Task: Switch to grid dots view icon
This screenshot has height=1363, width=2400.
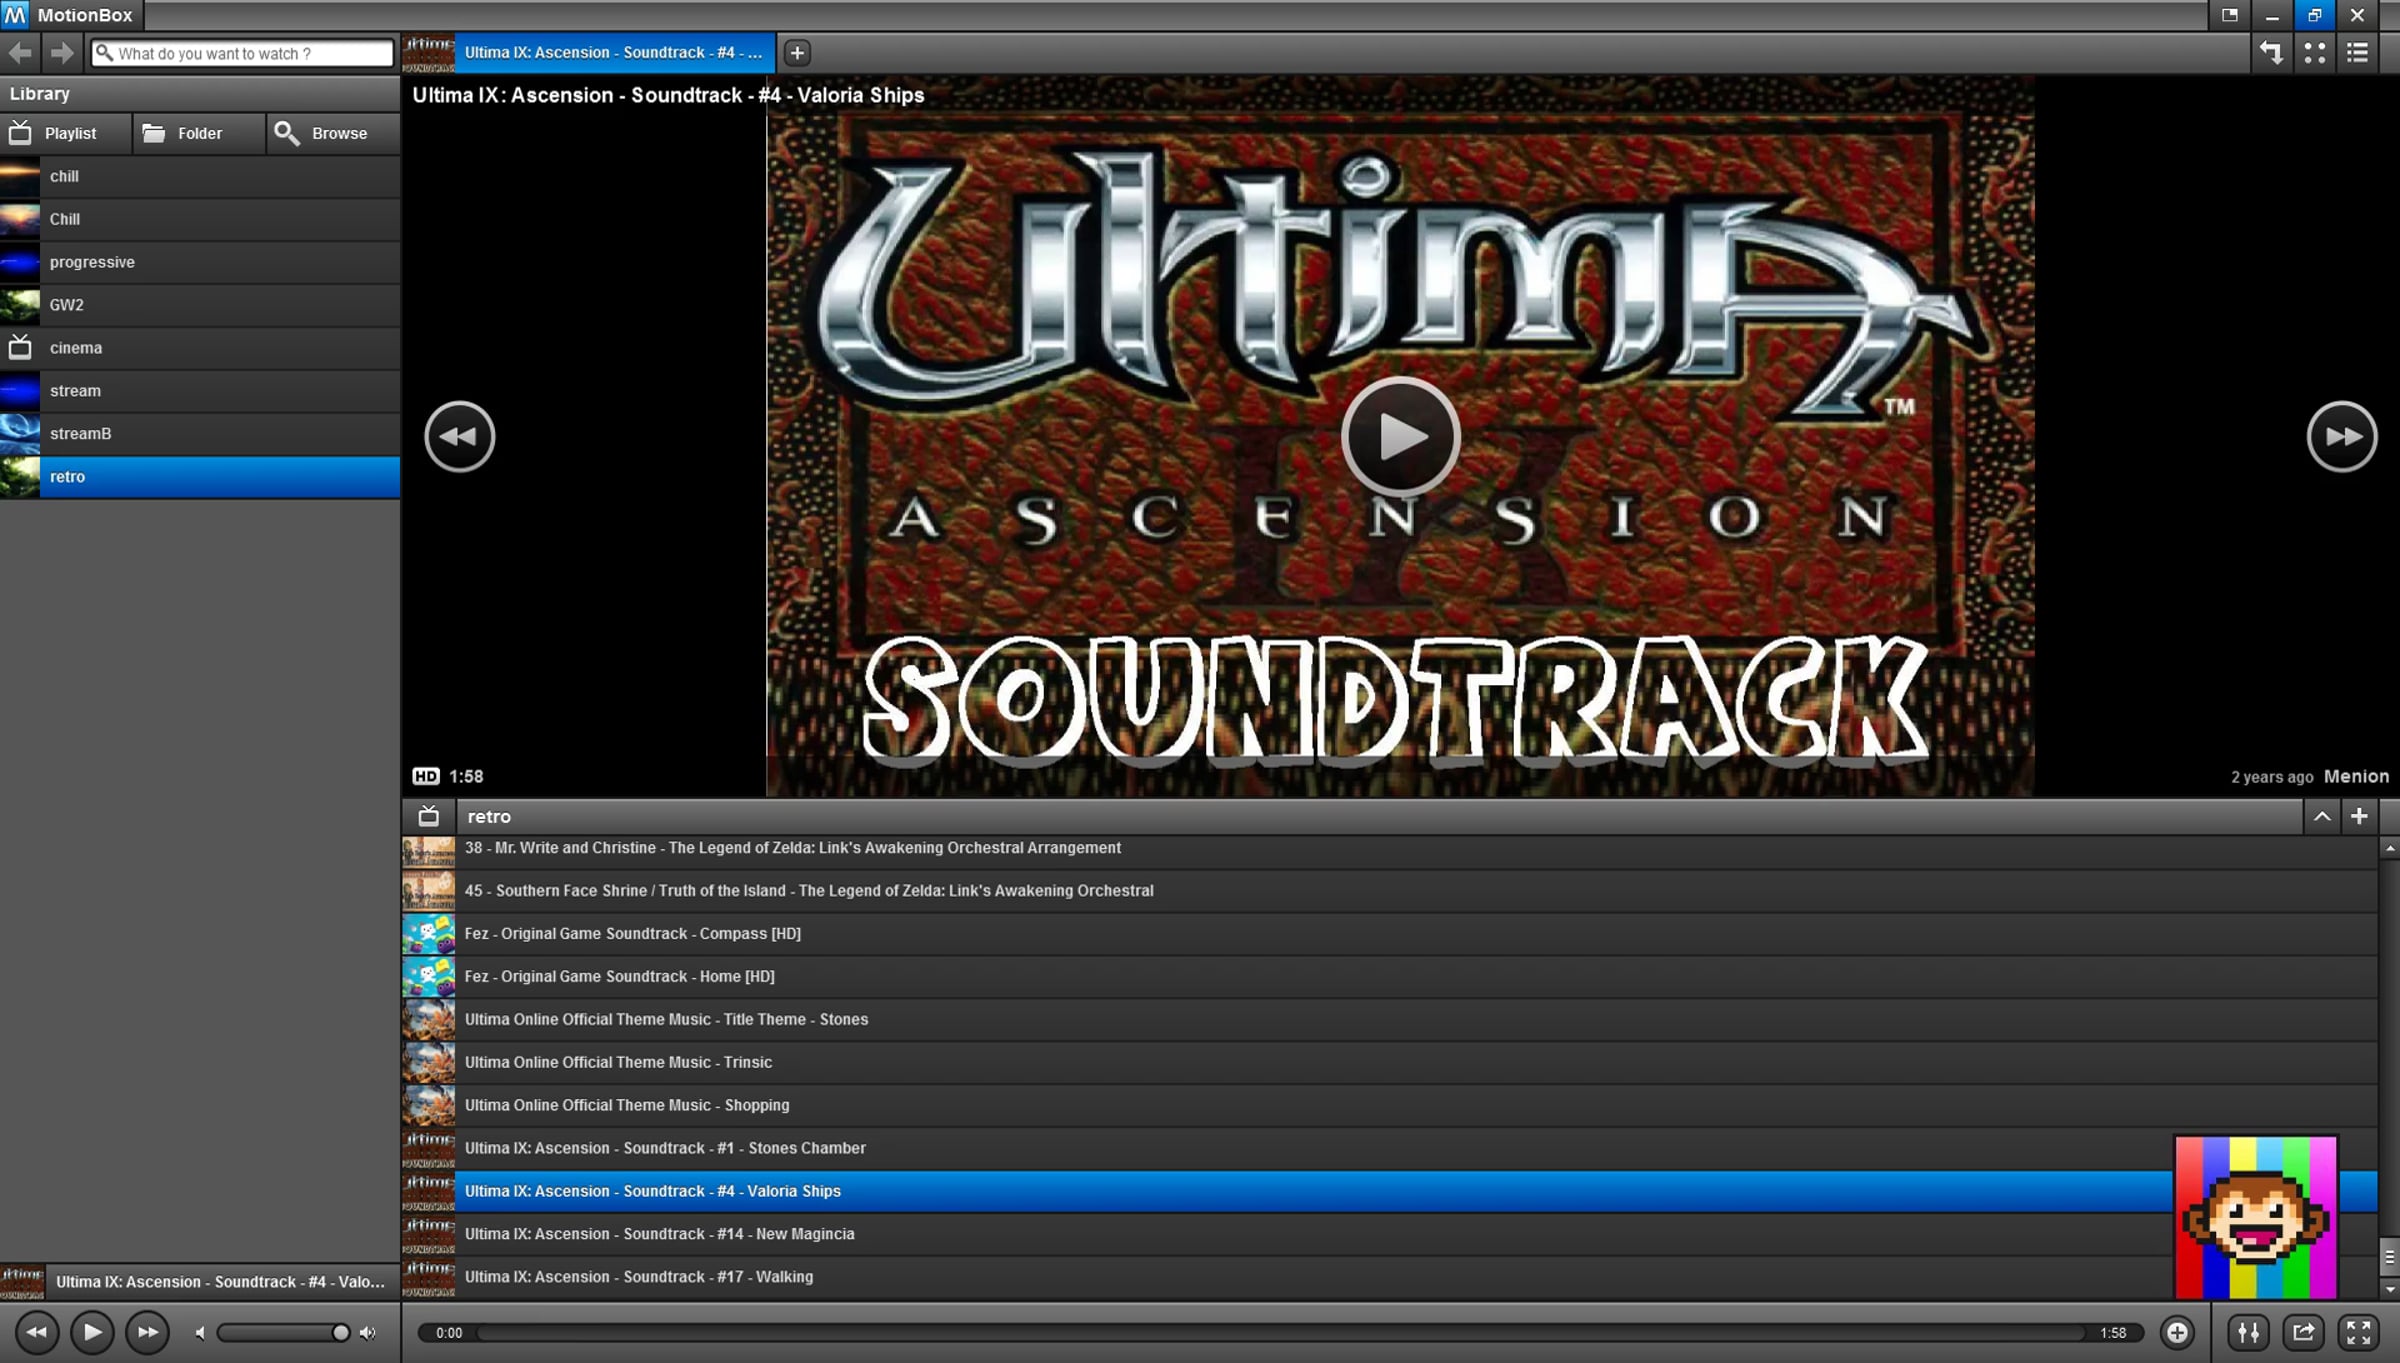Action: pos(2314,53)
